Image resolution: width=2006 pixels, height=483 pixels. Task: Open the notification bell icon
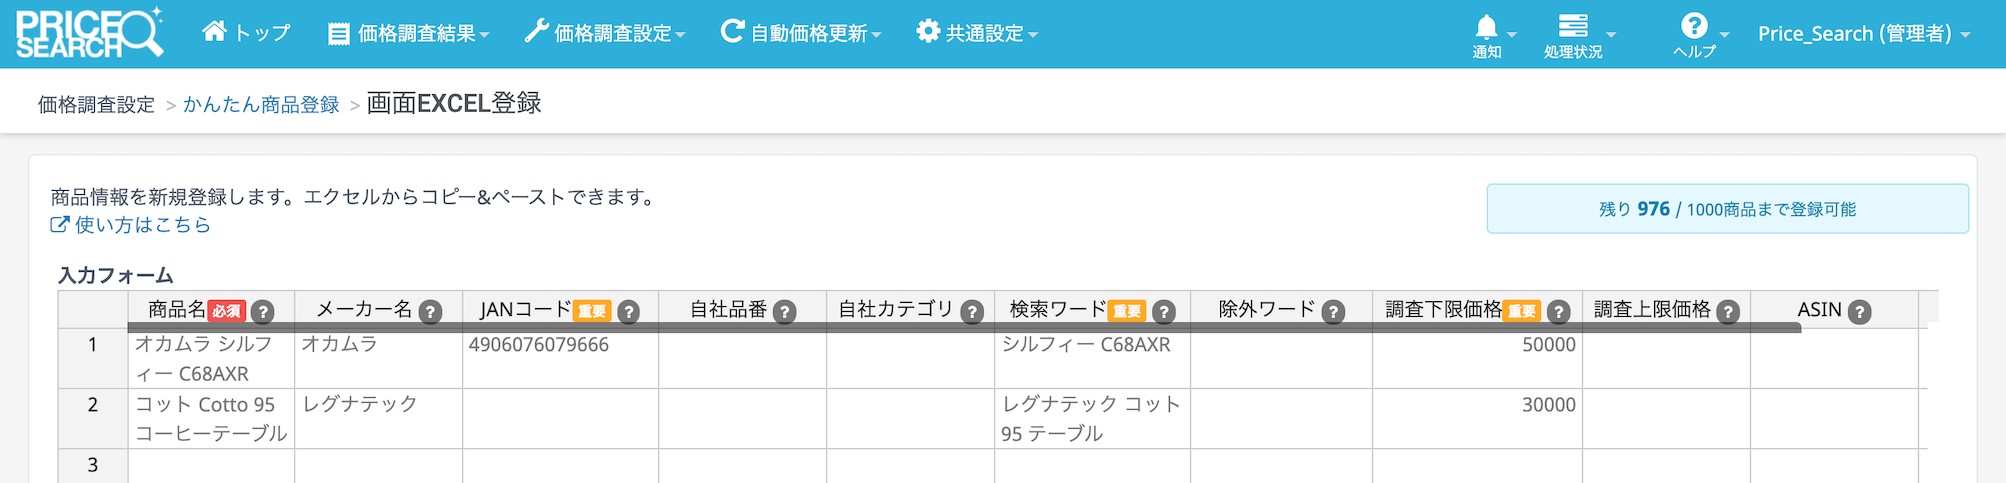[x=1487, y=28]
